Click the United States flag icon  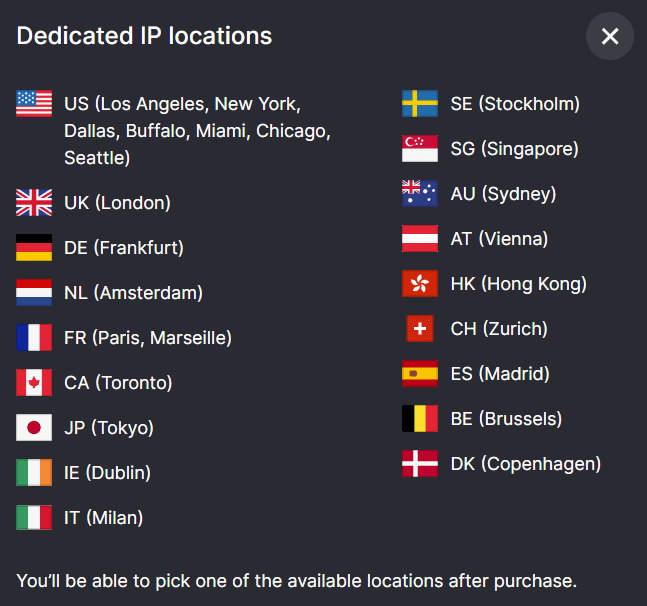34,104
